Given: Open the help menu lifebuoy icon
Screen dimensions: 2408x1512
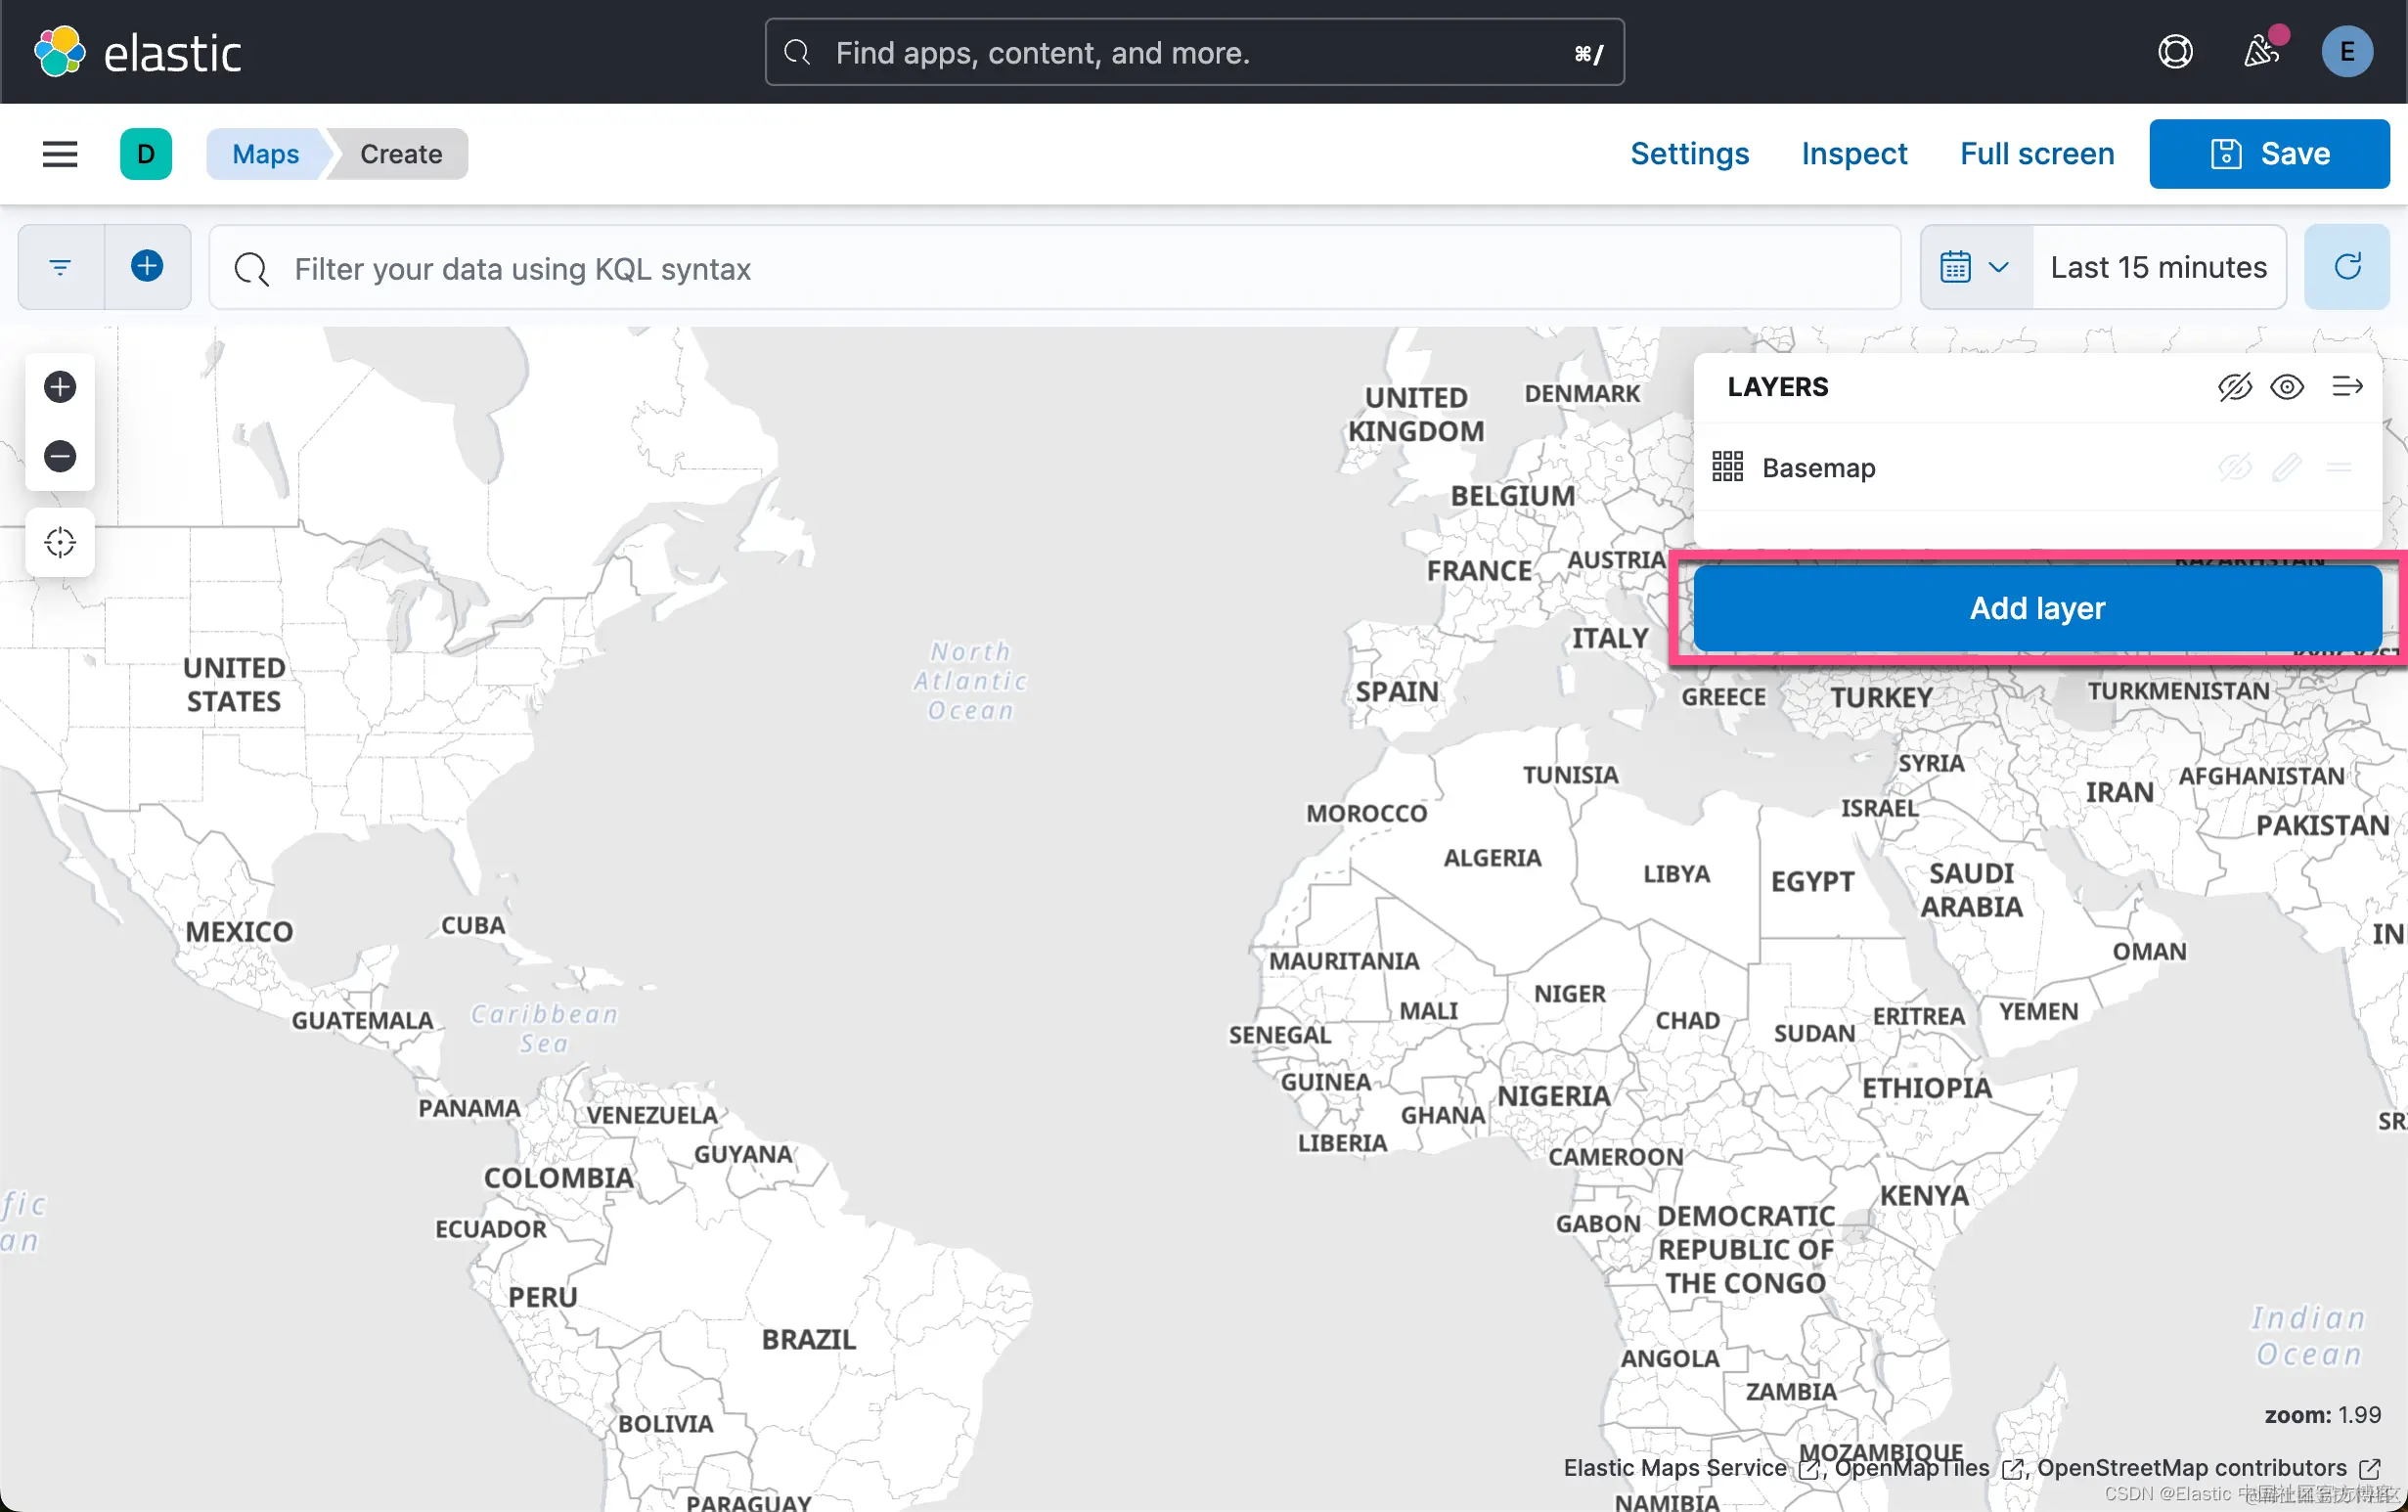Looking at the screenshot, I should pos(2175,52).
